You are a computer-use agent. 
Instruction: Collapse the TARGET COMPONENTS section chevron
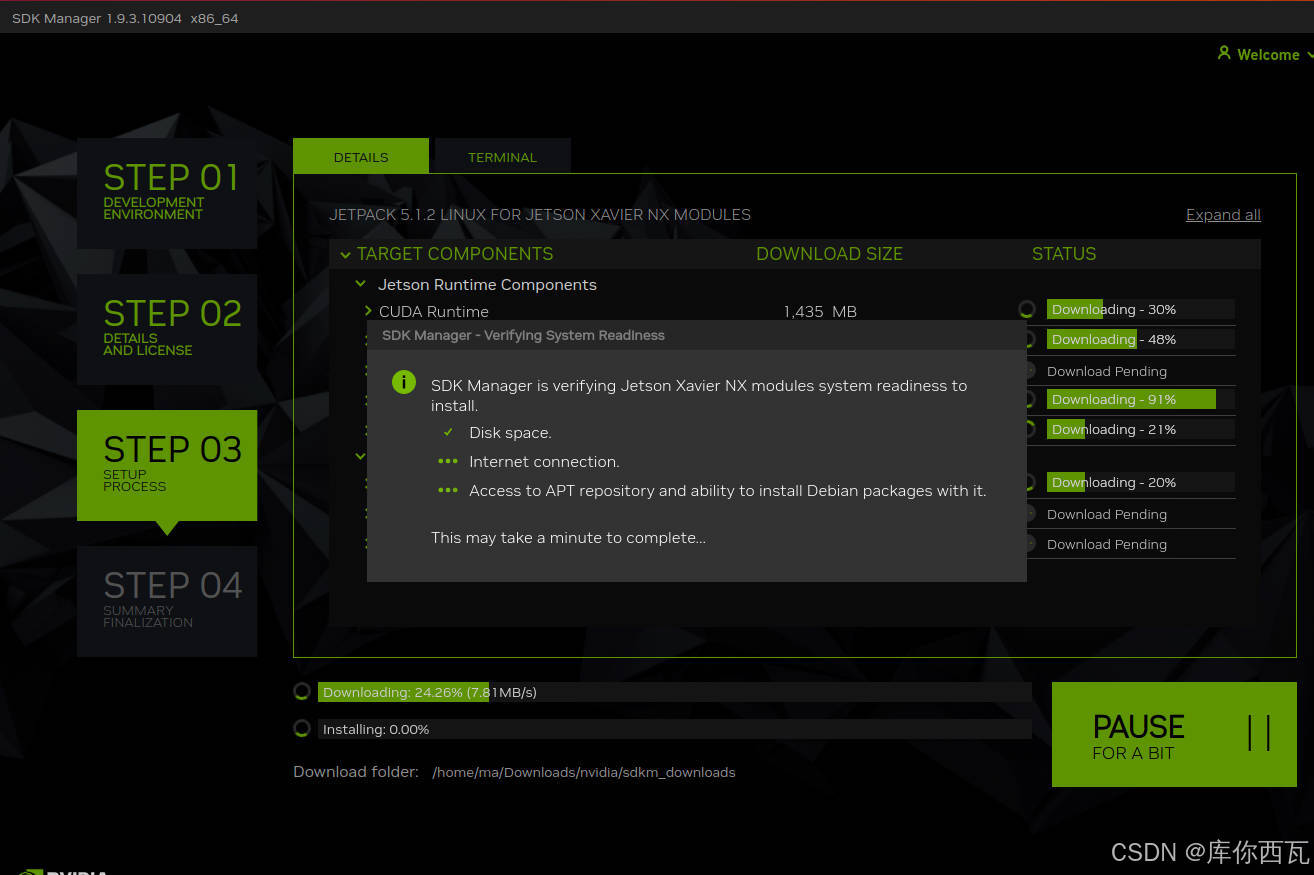[345, 254]
